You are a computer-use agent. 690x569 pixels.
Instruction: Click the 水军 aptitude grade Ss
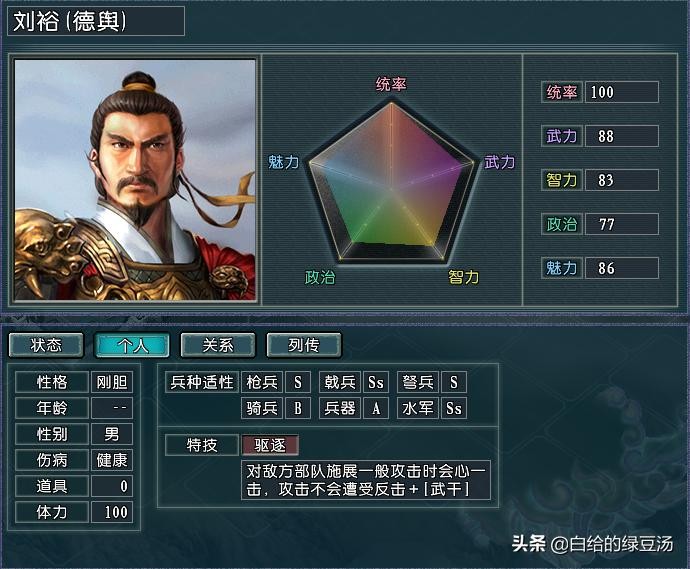coord(454,408)
